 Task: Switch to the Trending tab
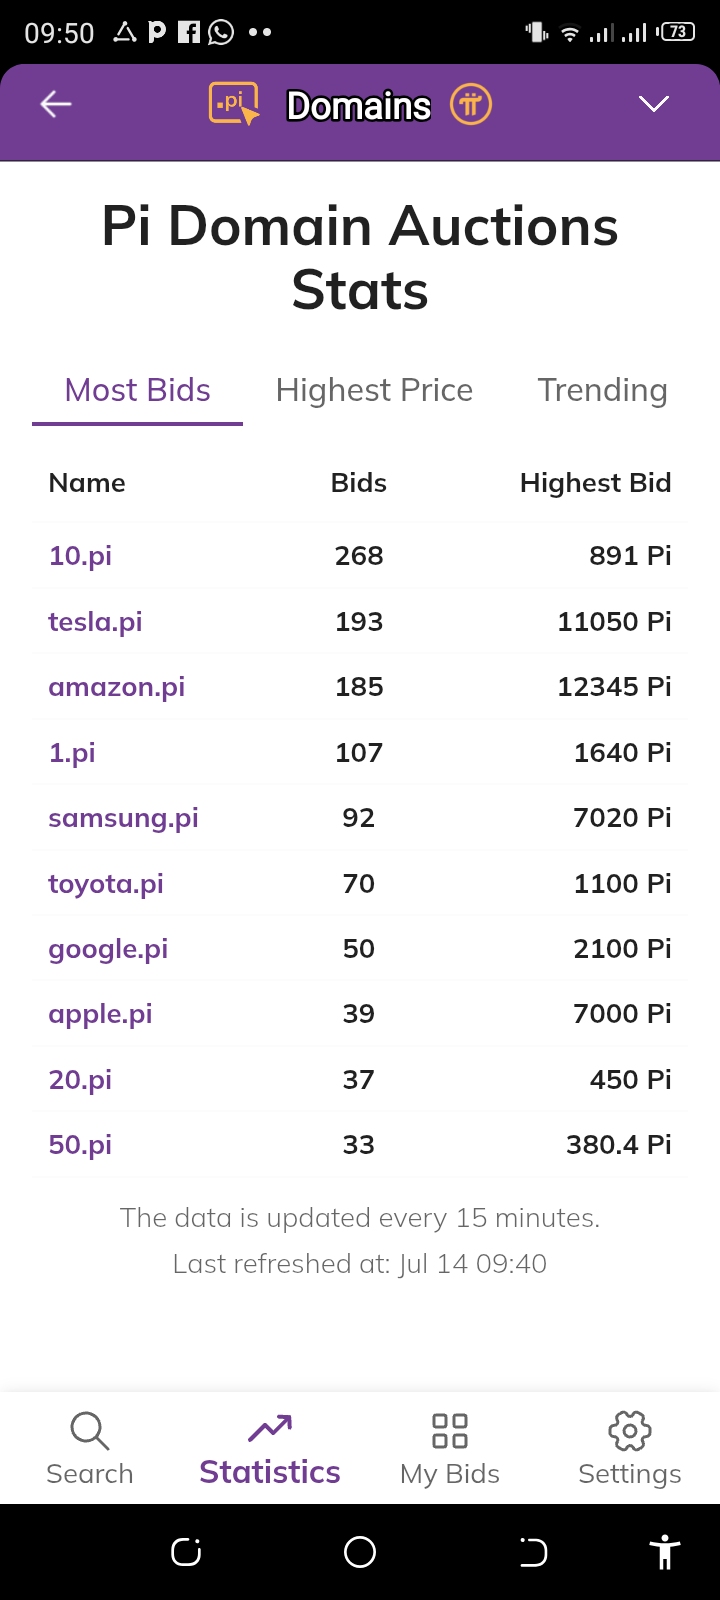[602, 390]
